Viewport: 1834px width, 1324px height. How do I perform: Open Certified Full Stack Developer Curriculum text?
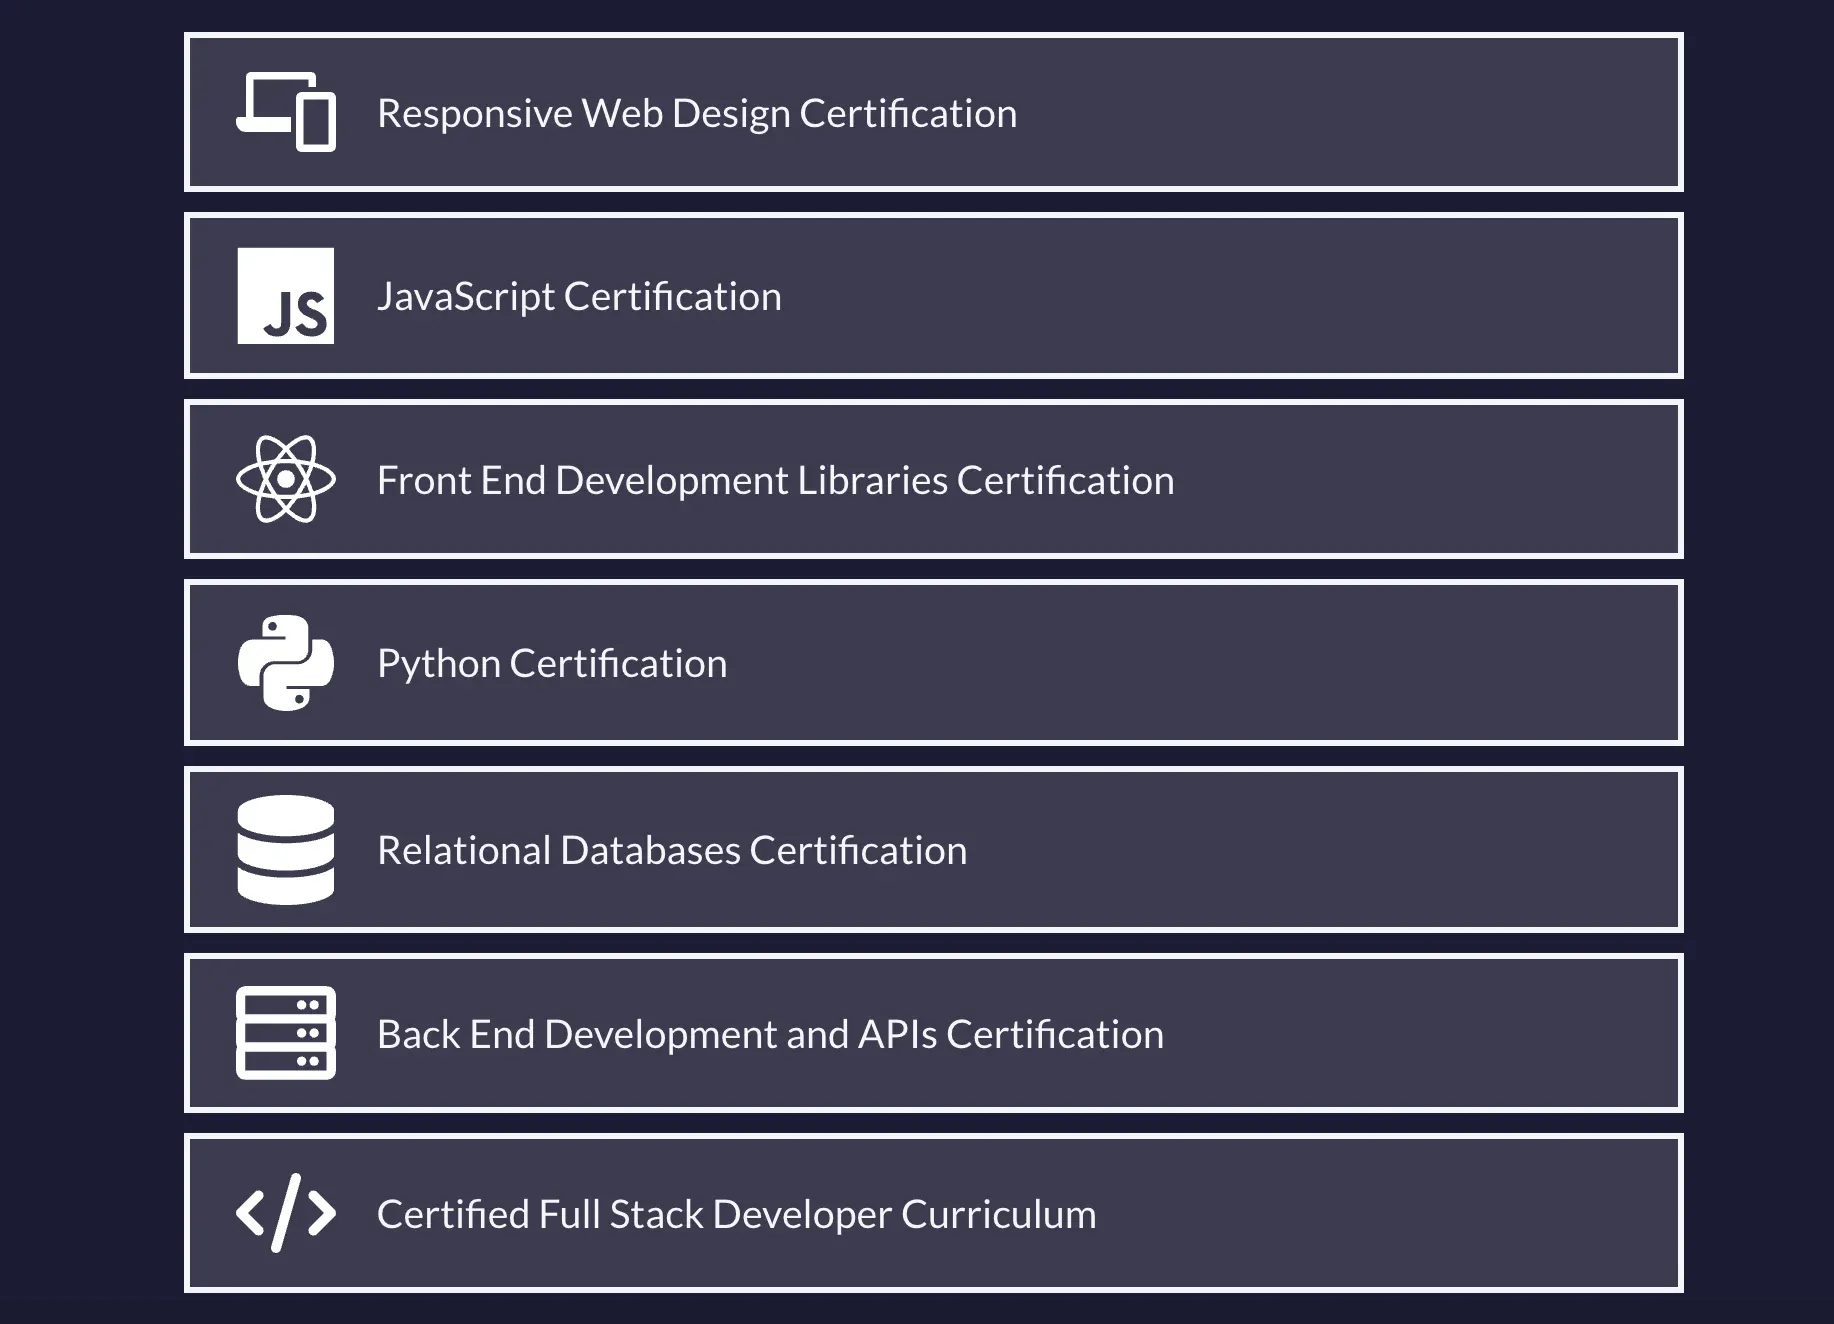736,1214
